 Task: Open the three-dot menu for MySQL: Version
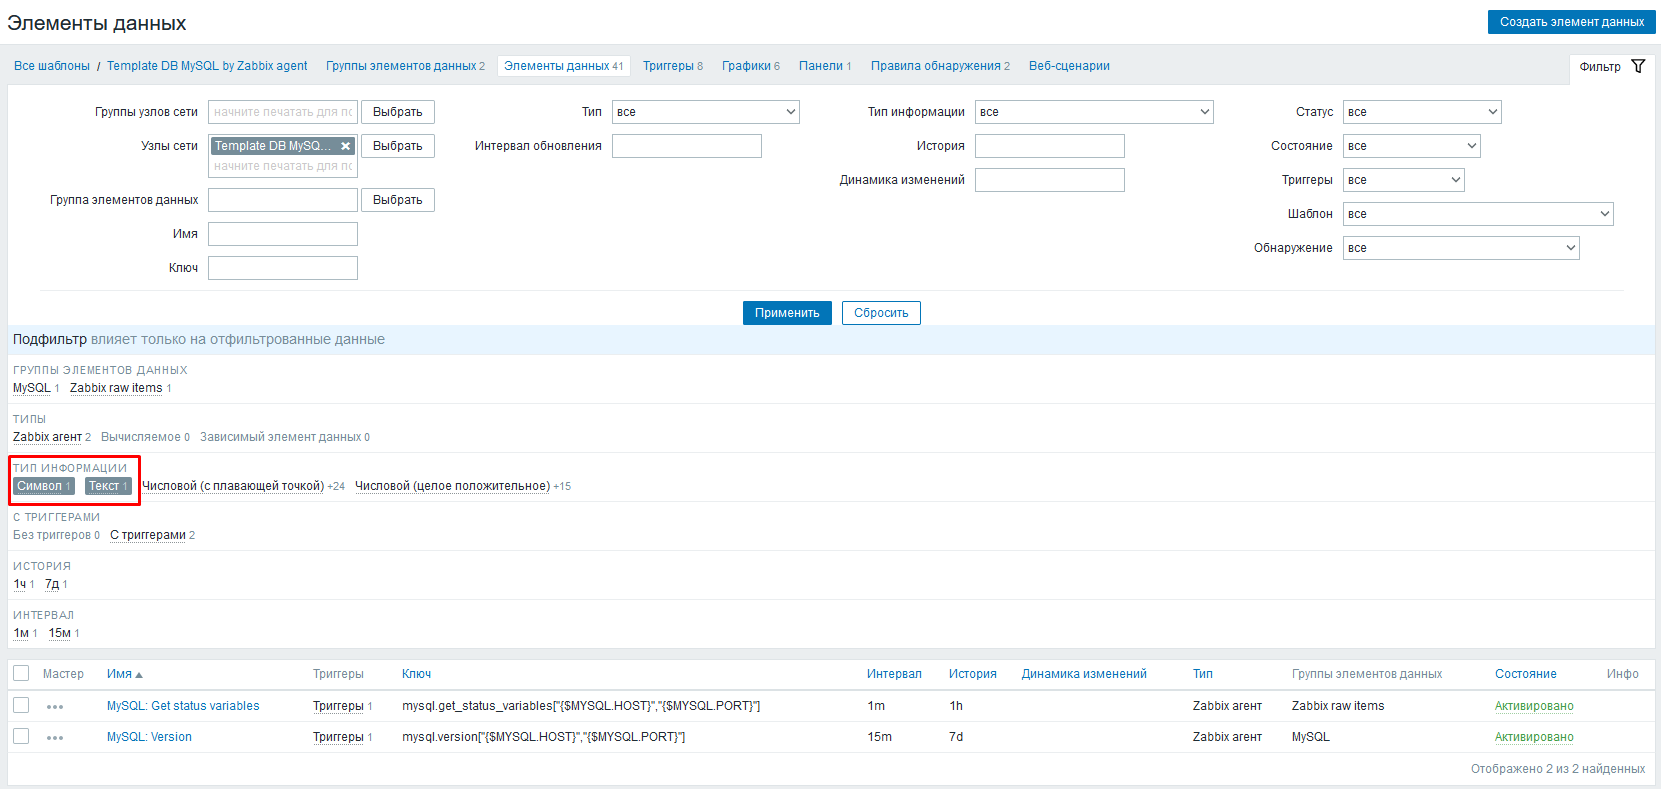click(55, 738)
